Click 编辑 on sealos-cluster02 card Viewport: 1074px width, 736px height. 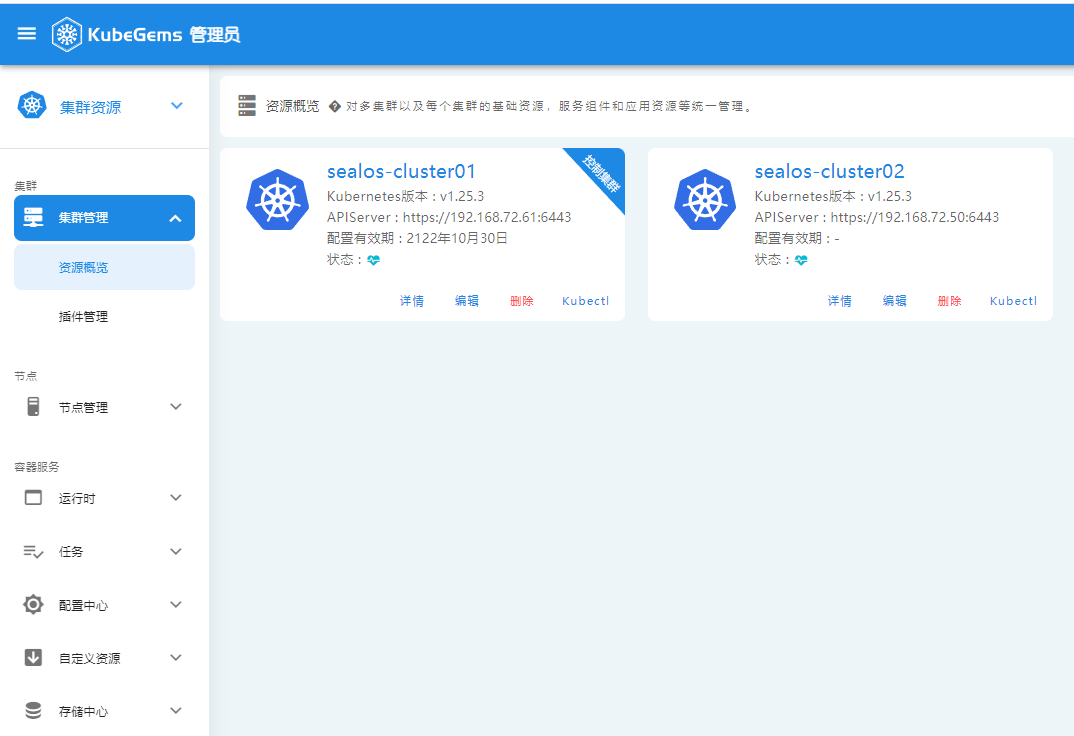point(894,301)
